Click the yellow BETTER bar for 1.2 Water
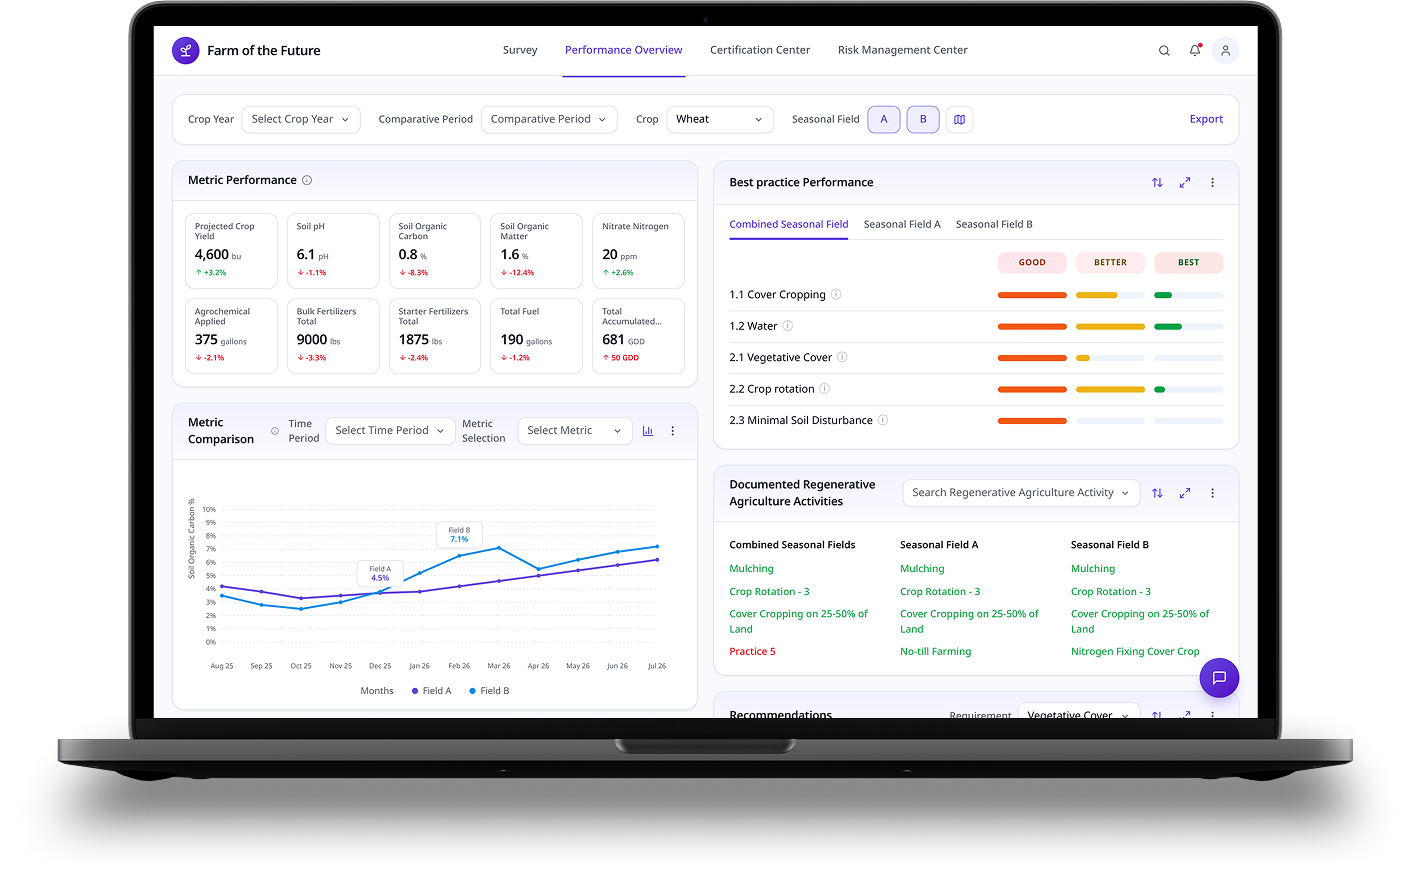 (1110, 327)
